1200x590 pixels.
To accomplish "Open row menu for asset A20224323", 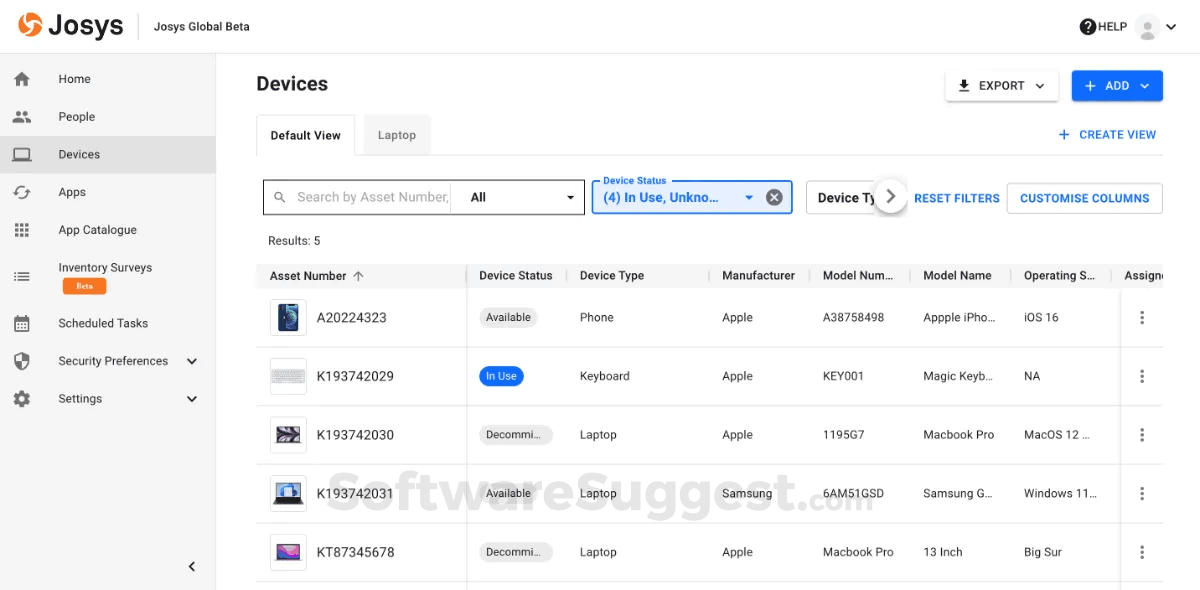I will point(1142,318).
